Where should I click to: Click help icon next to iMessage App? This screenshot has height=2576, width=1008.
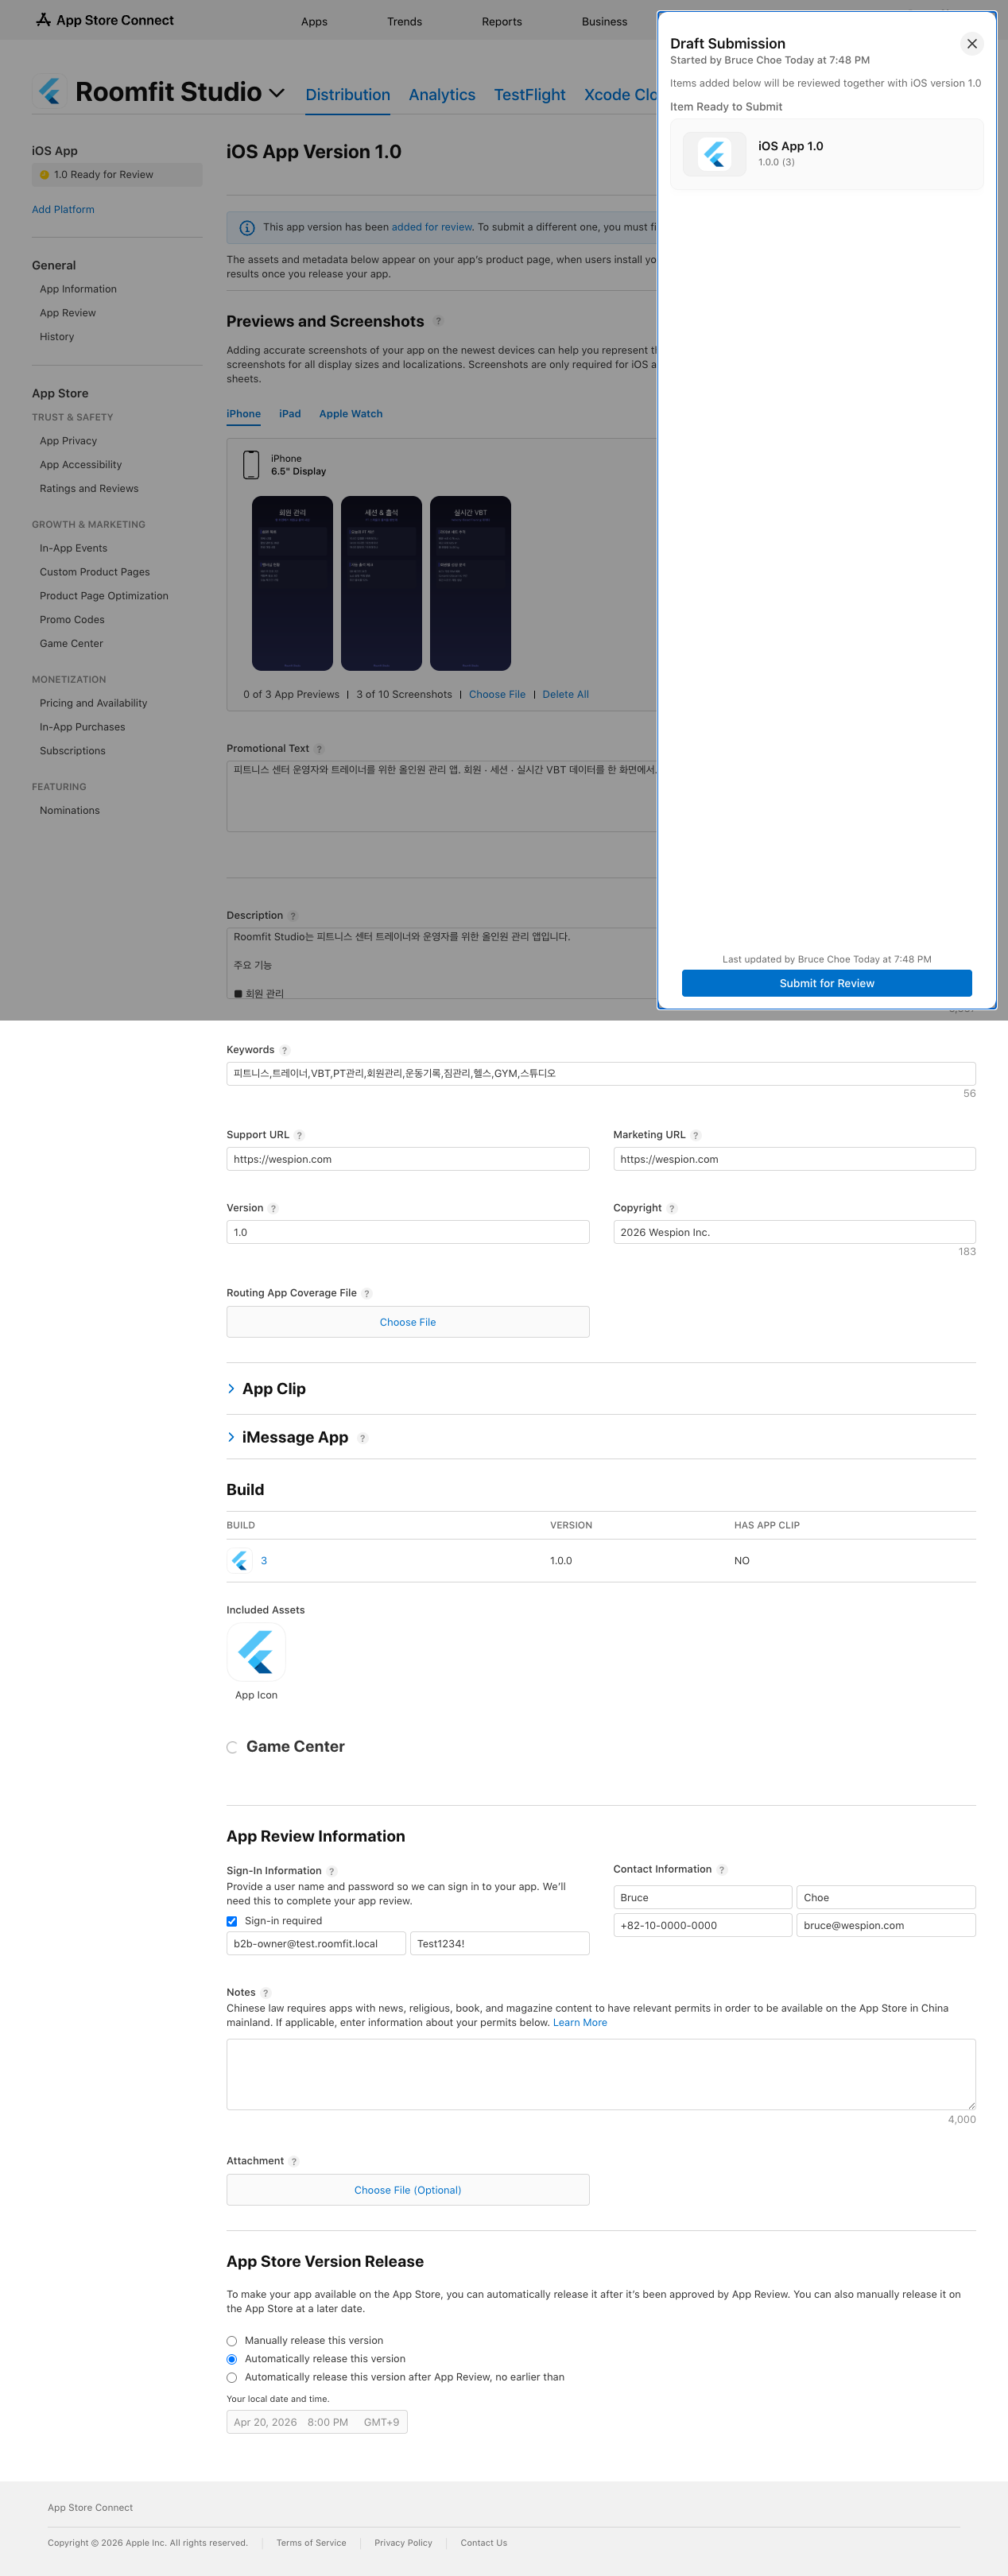tap(362, 1438)
